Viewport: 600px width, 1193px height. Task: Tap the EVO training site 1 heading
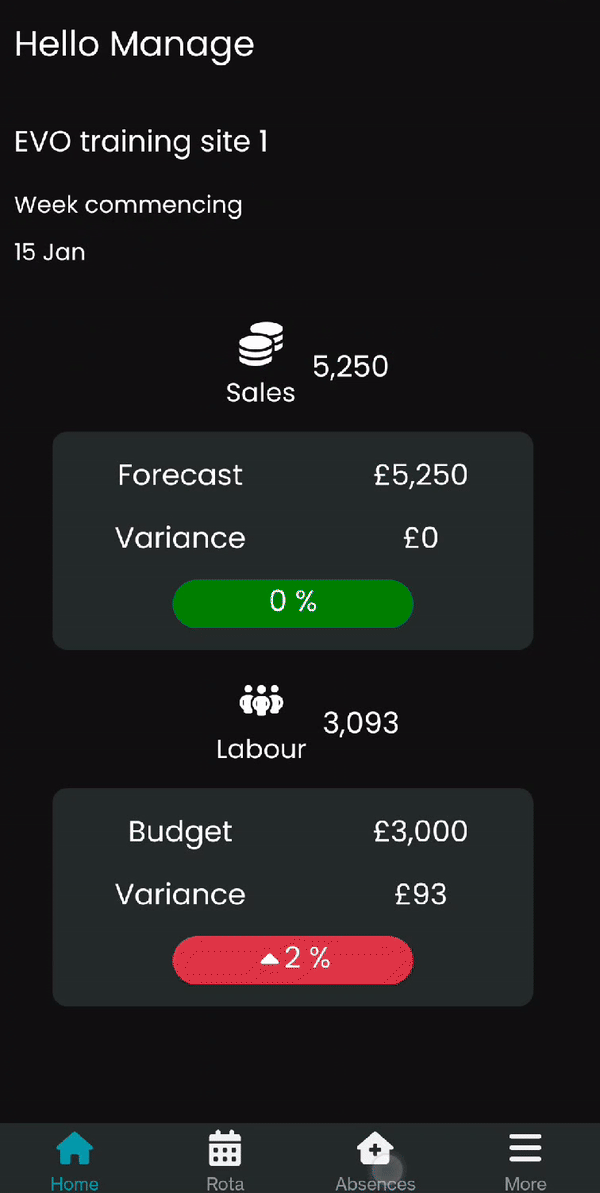coord(141,142)
